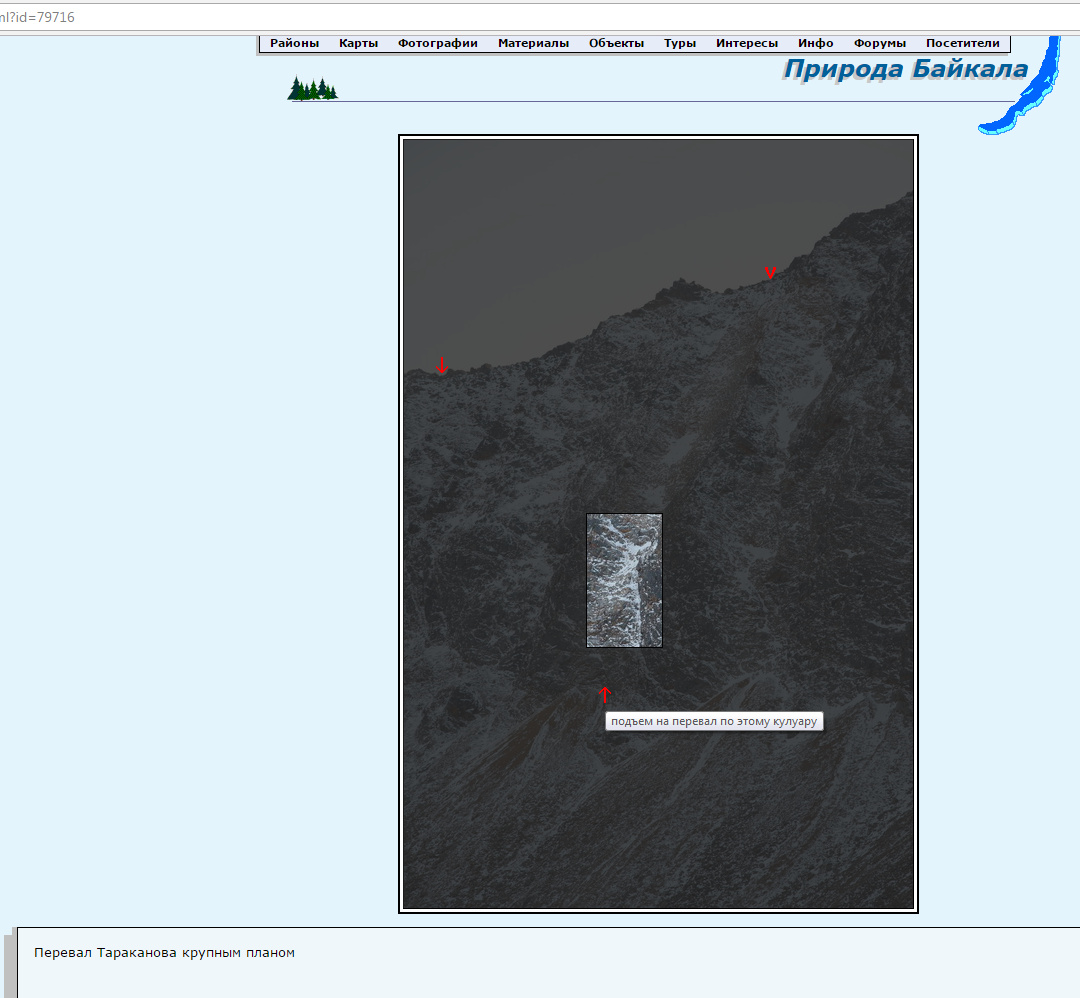Go to the Форумы section
Viewport: 1080px width, 998px height.
[x=880, y=43]
